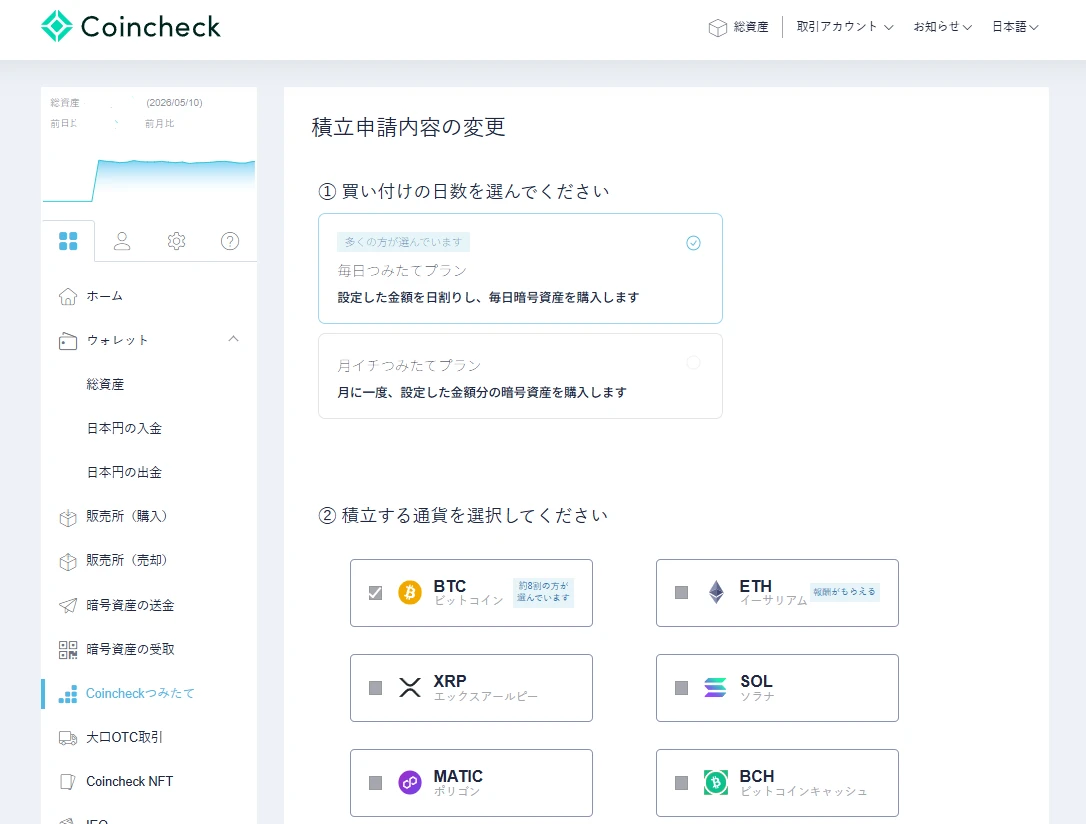Open the help question mark icon
Viewport: 1086px width, 824px height.
(230, 241)
